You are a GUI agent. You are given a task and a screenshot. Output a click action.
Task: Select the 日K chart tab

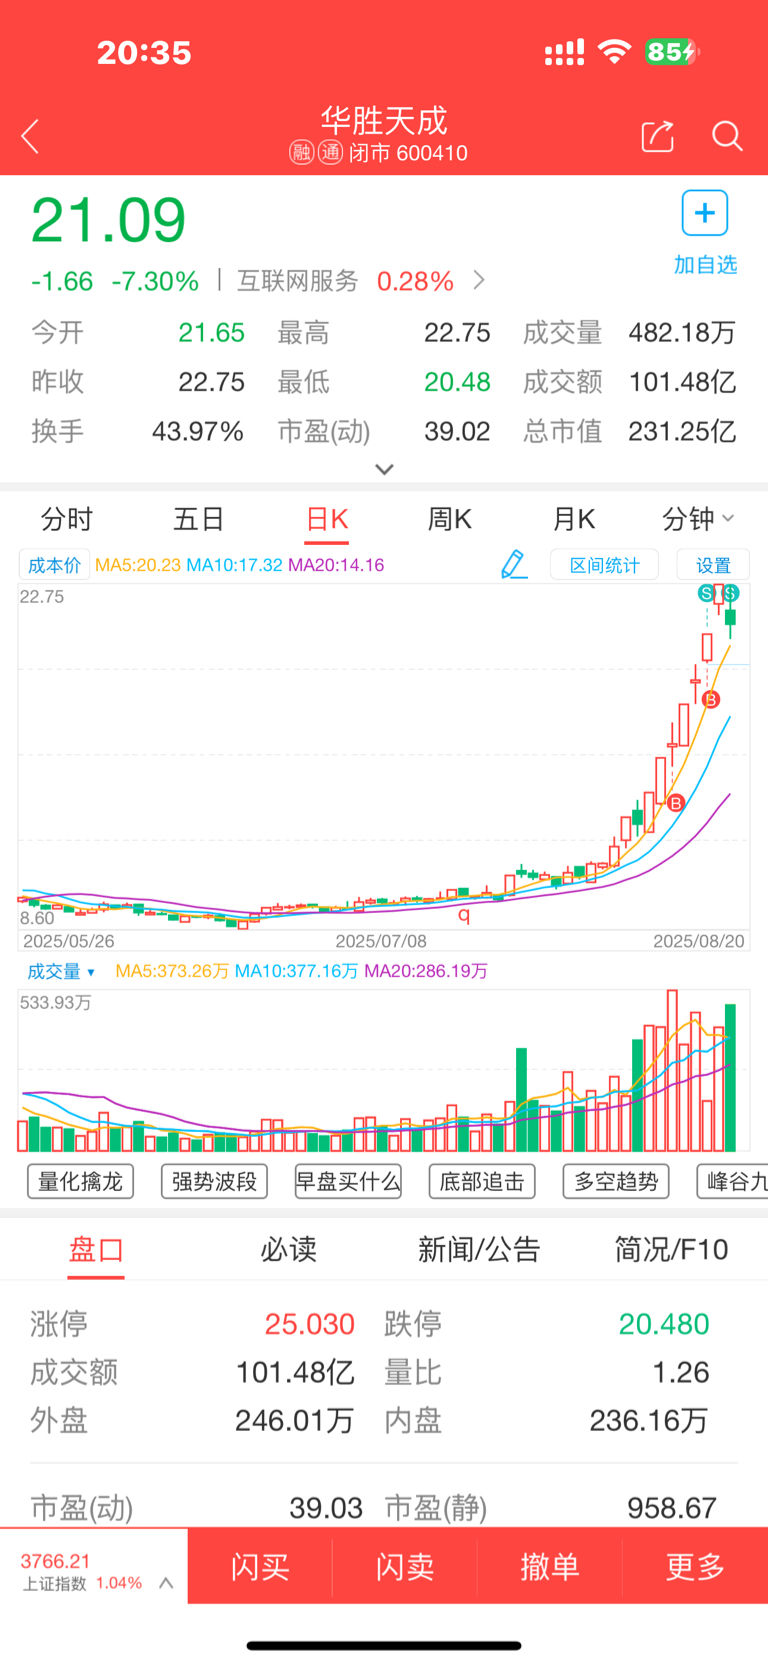327,519
